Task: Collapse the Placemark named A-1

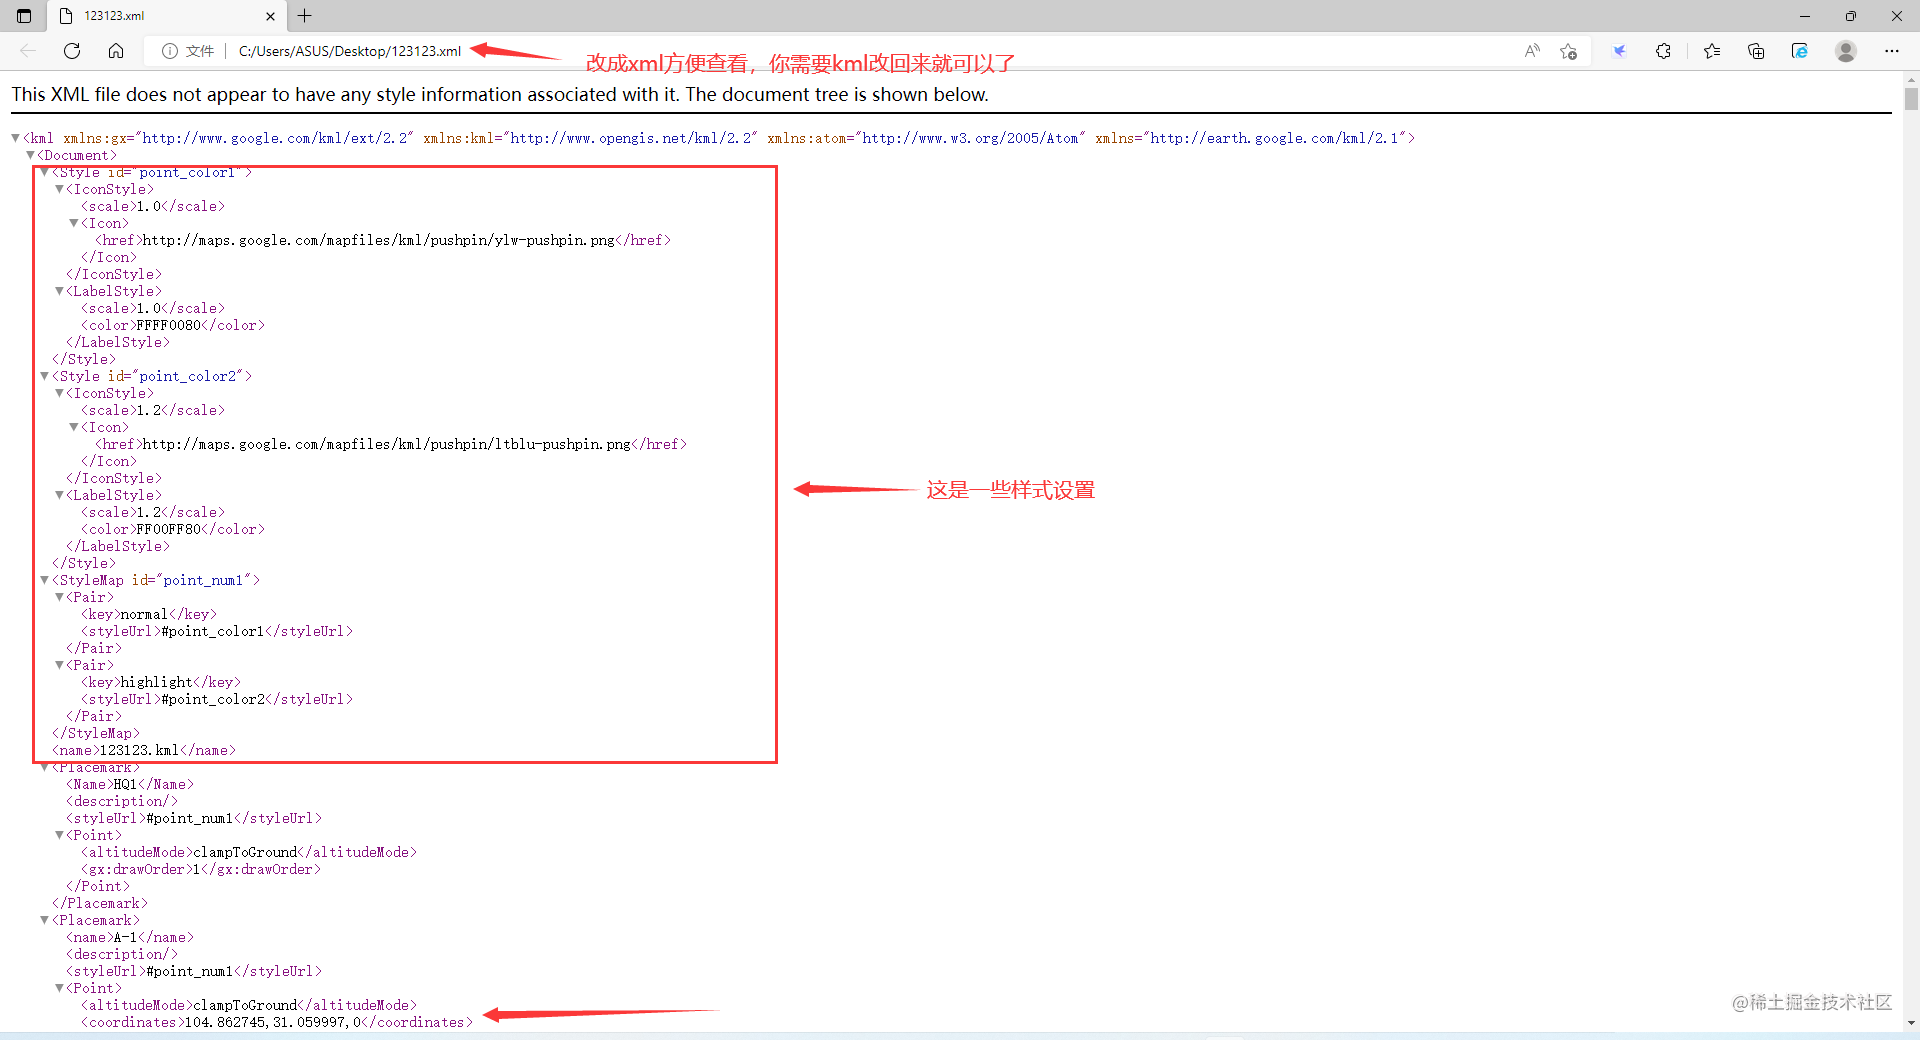Action: coord(44,920)
